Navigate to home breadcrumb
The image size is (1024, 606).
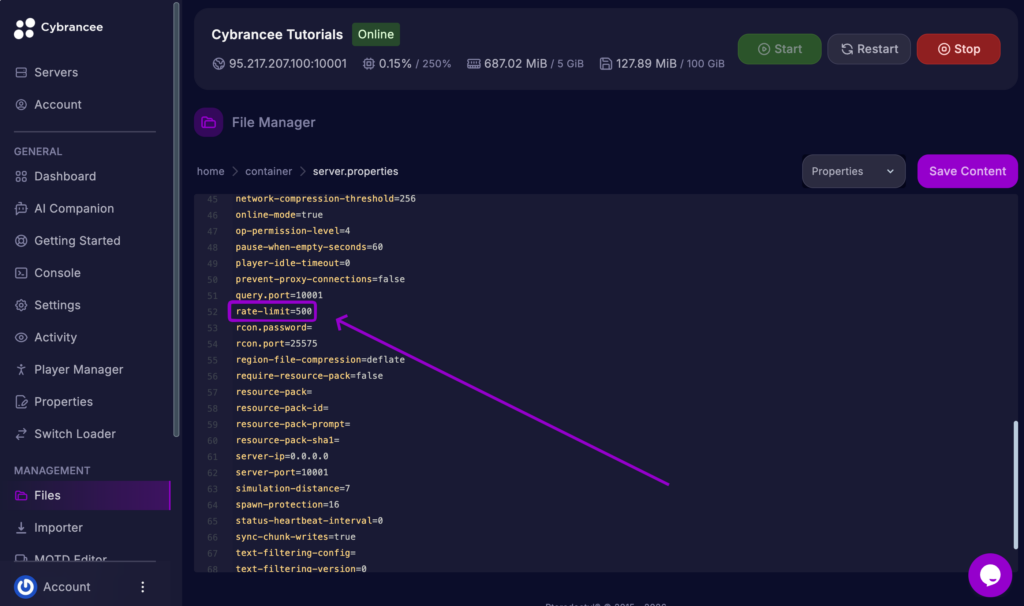(210, 171)
